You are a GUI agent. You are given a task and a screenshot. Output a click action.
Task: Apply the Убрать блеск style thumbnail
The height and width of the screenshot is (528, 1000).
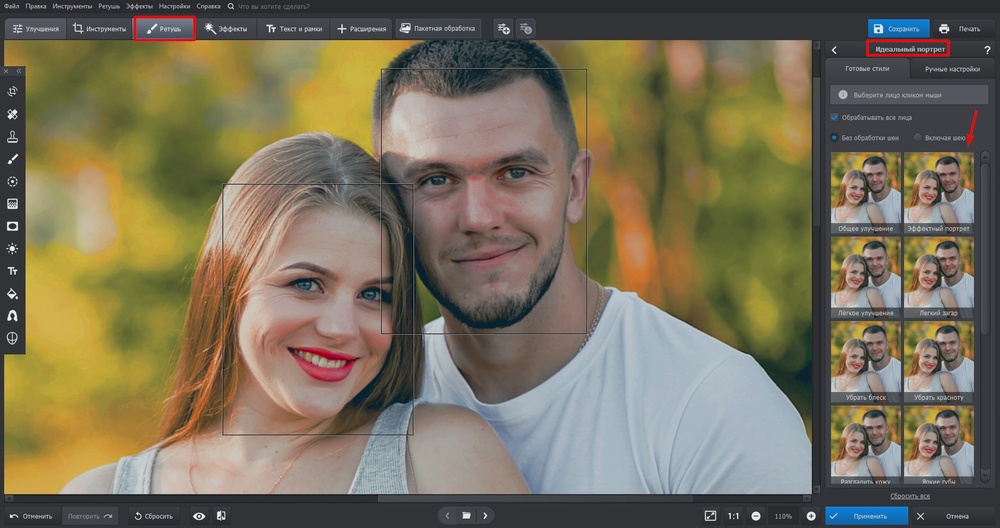point(866,362)
